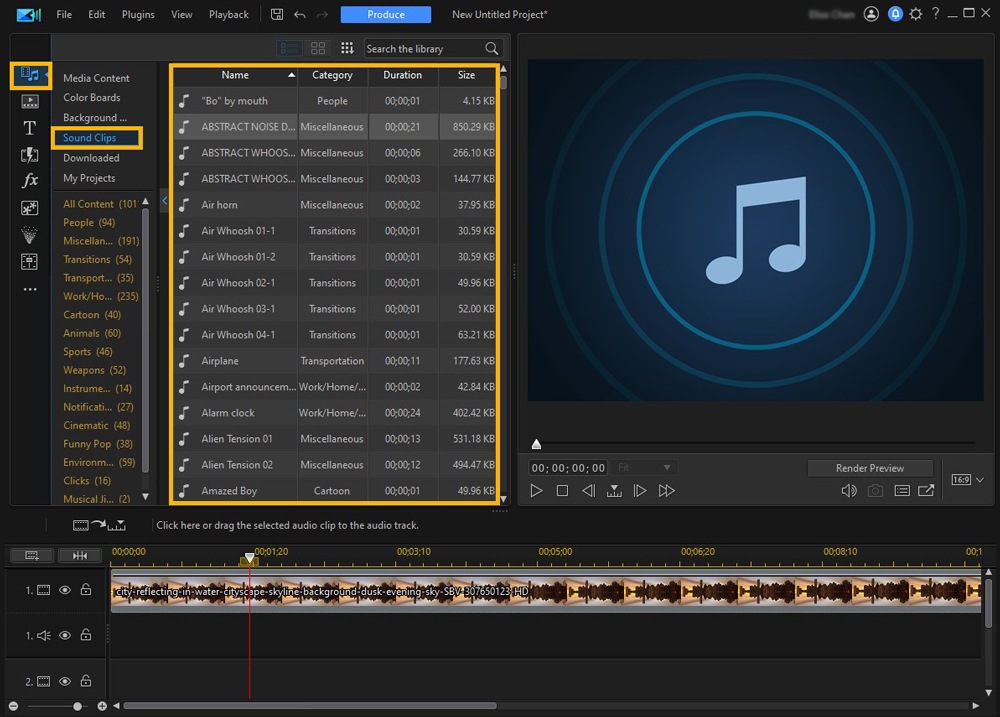The image size is (1000, 717).
Task: Hide video track 1 with eye icon
Action: point(65,591)
